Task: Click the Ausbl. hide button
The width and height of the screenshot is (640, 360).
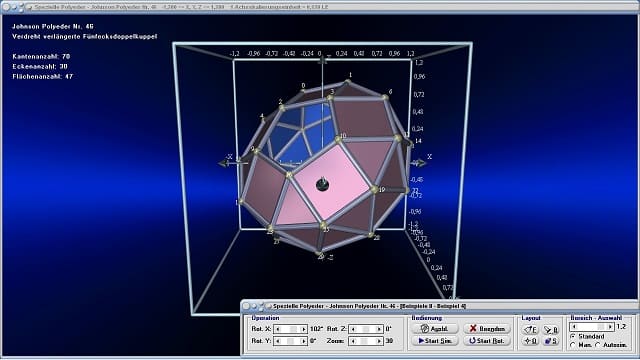Action: point(435,329)
